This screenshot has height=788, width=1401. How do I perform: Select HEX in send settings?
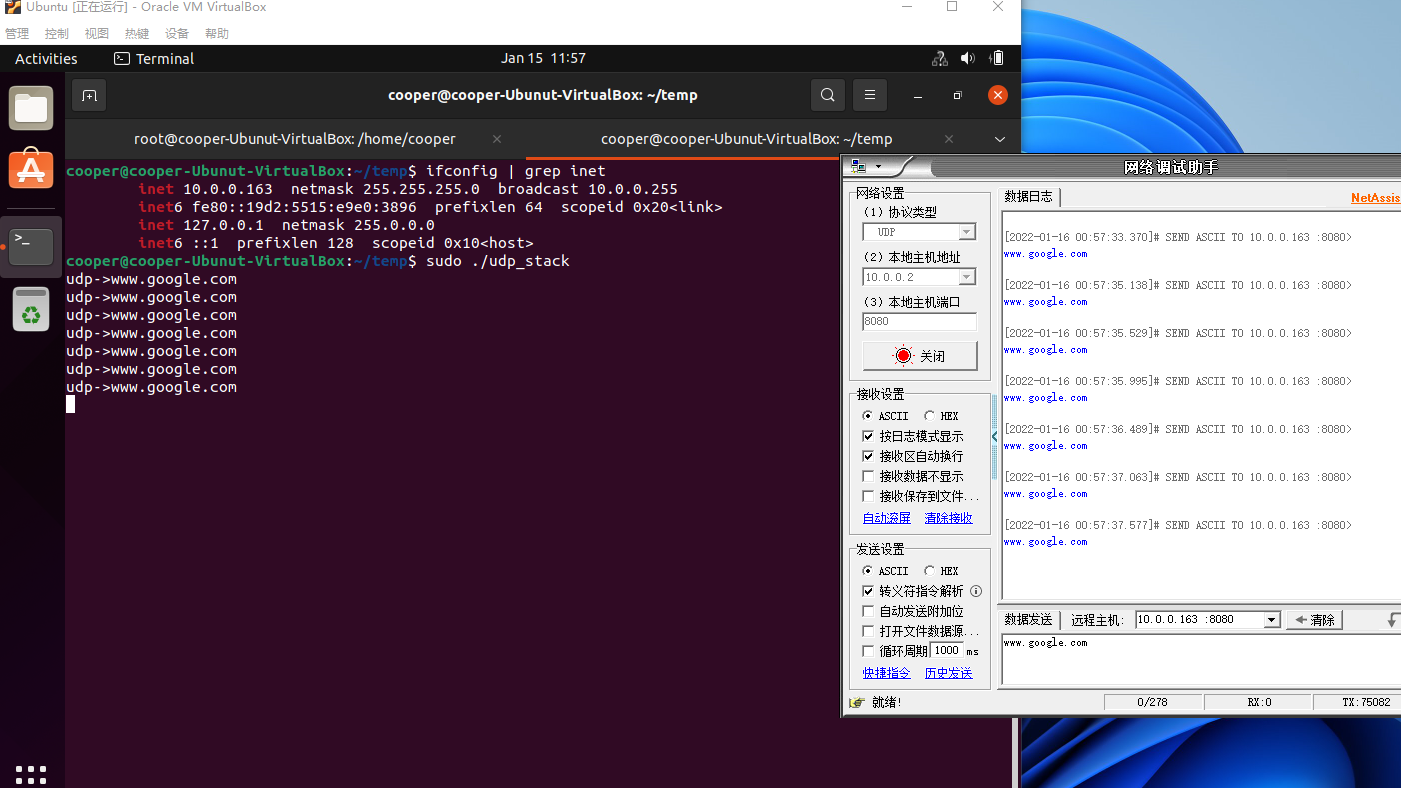pos(930,571)
